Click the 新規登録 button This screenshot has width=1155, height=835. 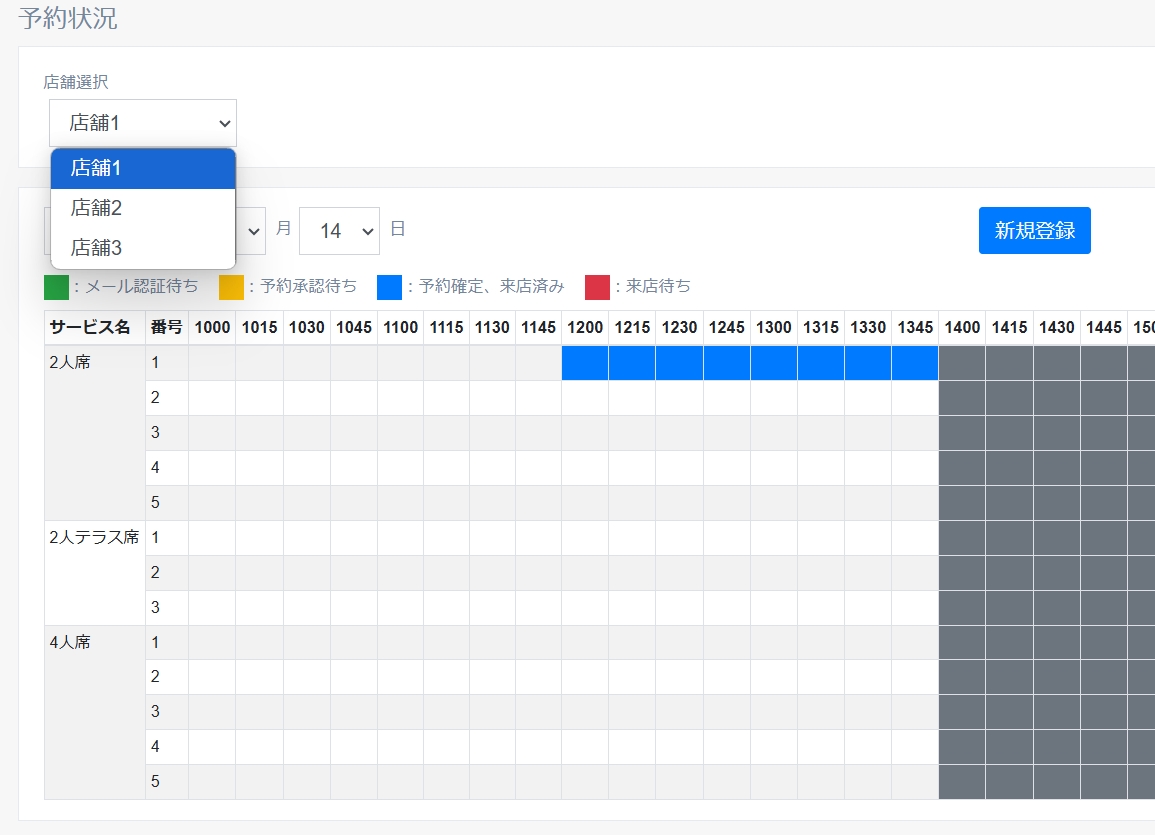(1034, 231)
